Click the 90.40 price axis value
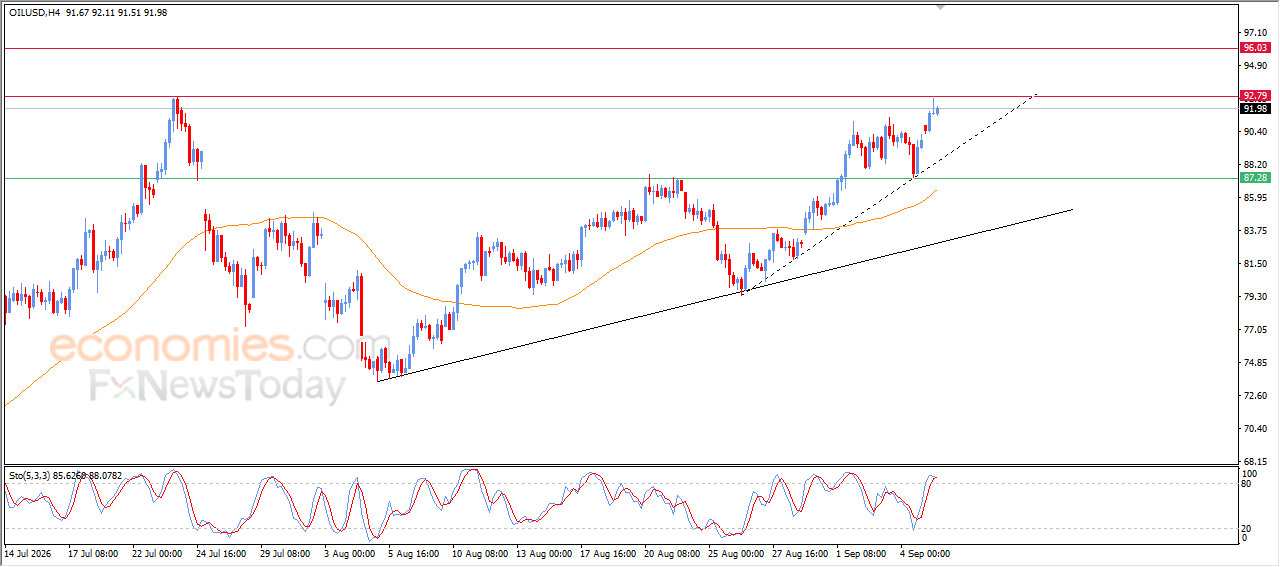Screen dimensions: 1280x567 coord(1255,132)
